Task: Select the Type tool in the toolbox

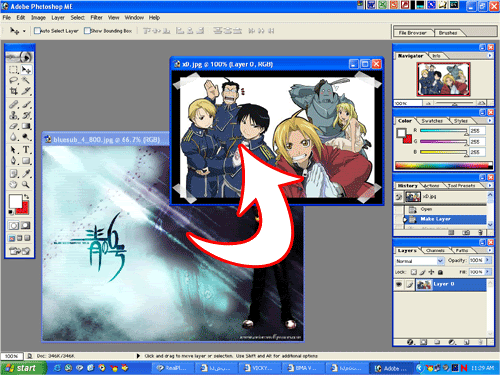Action: click(26, 150)
